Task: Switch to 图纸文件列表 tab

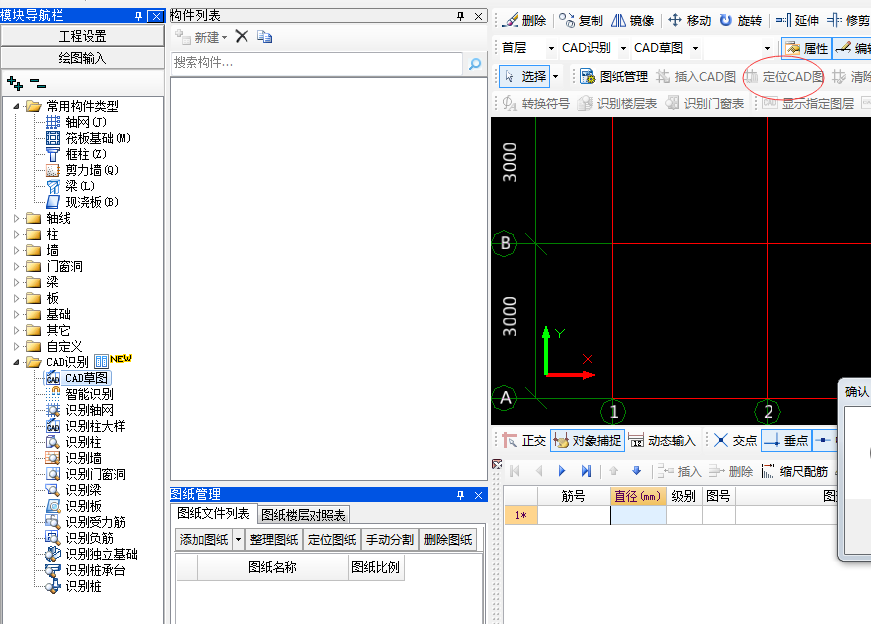Action: click(213, 513)
